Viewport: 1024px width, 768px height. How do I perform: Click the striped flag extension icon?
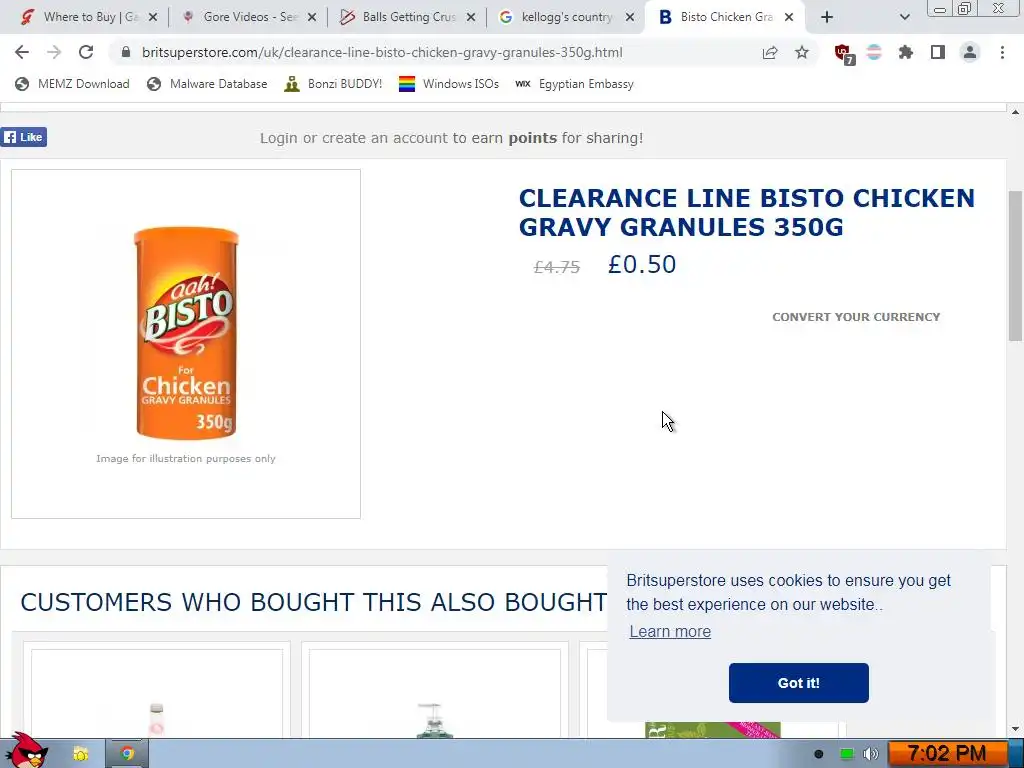click(874, 52)
